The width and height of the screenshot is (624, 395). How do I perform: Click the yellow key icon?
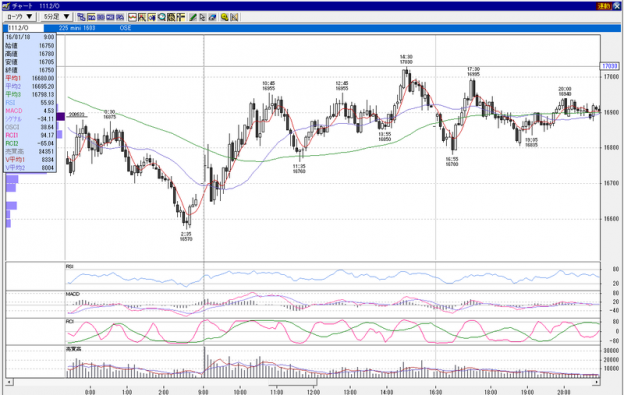coord(224,17)
